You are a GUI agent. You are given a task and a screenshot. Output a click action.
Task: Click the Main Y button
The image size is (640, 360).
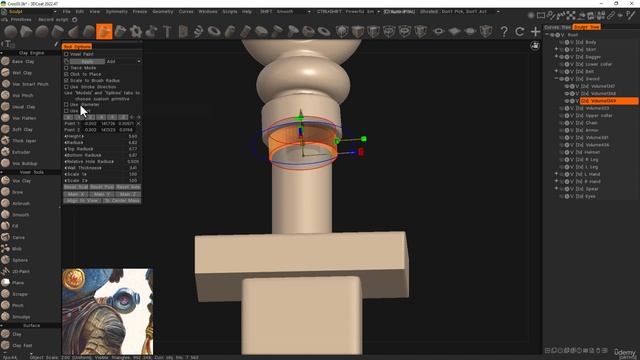click(102, 194)
